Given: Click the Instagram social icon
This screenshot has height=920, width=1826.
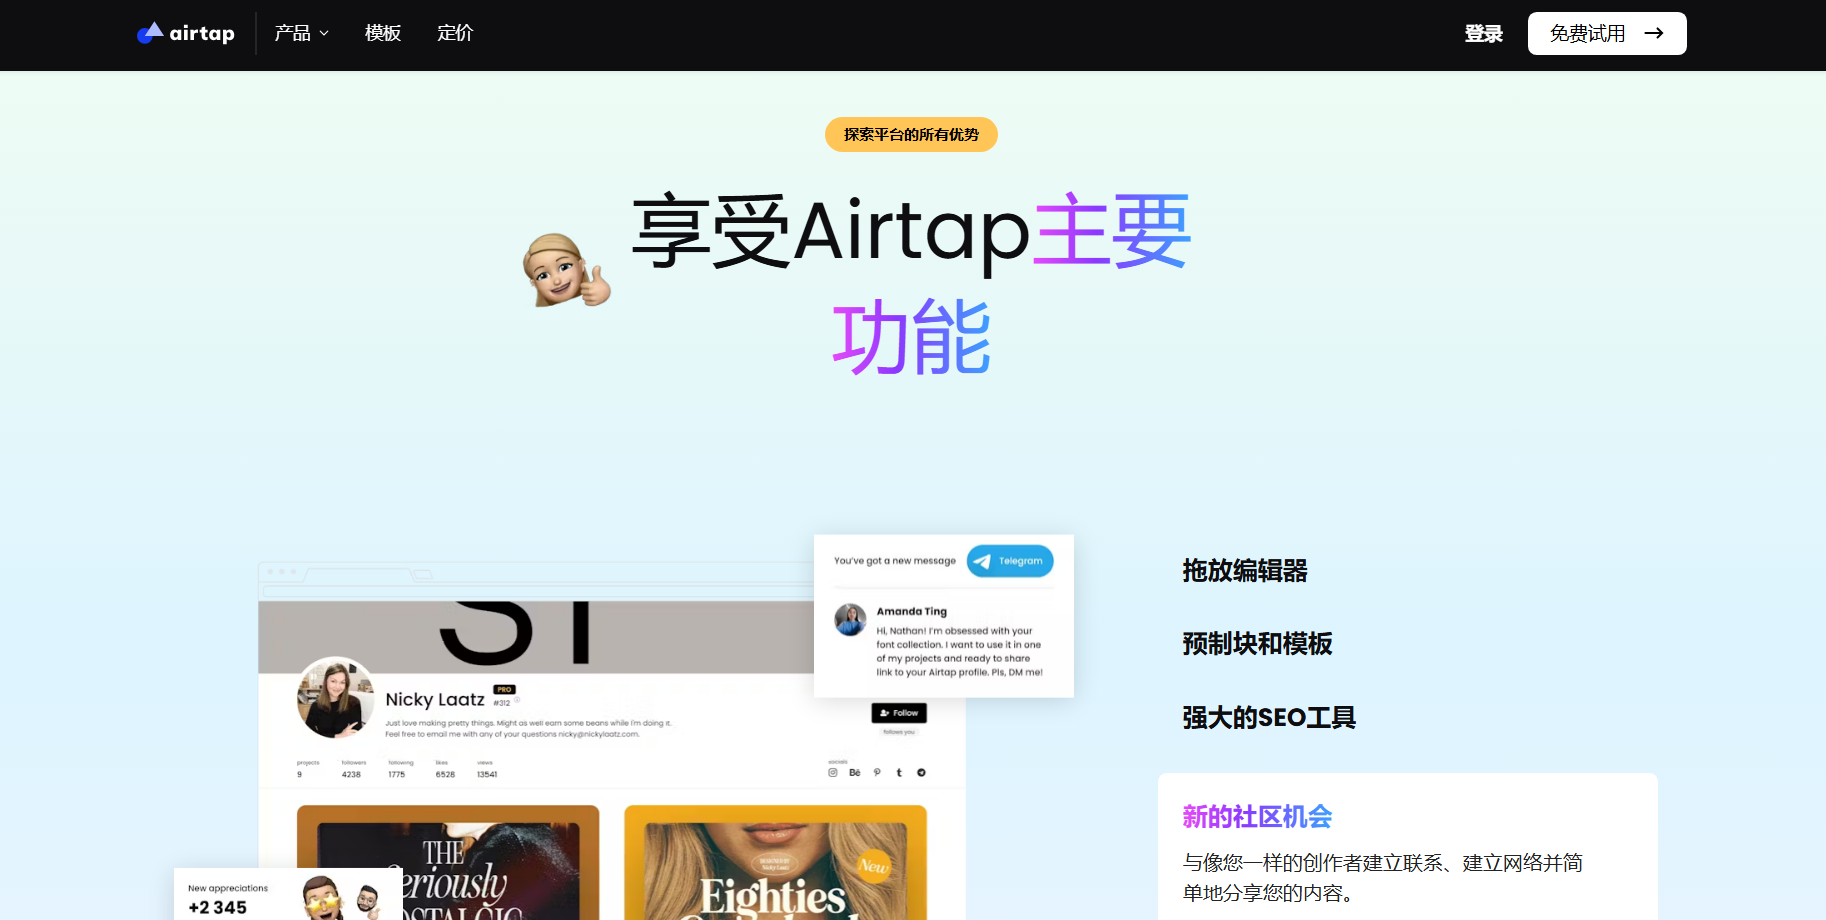Looking at the screenshot, I should pyautogui.click(x=833, y=772).
